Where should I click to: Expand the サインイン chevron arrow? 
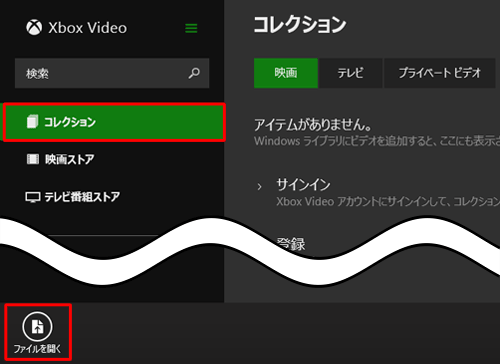coord(259,187)
